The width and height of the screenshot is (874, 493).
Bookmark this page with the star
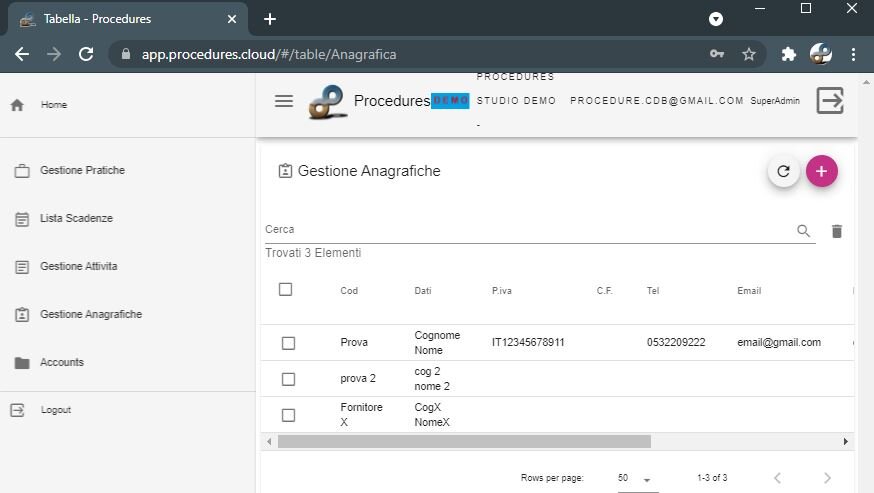tap(749, 54)
